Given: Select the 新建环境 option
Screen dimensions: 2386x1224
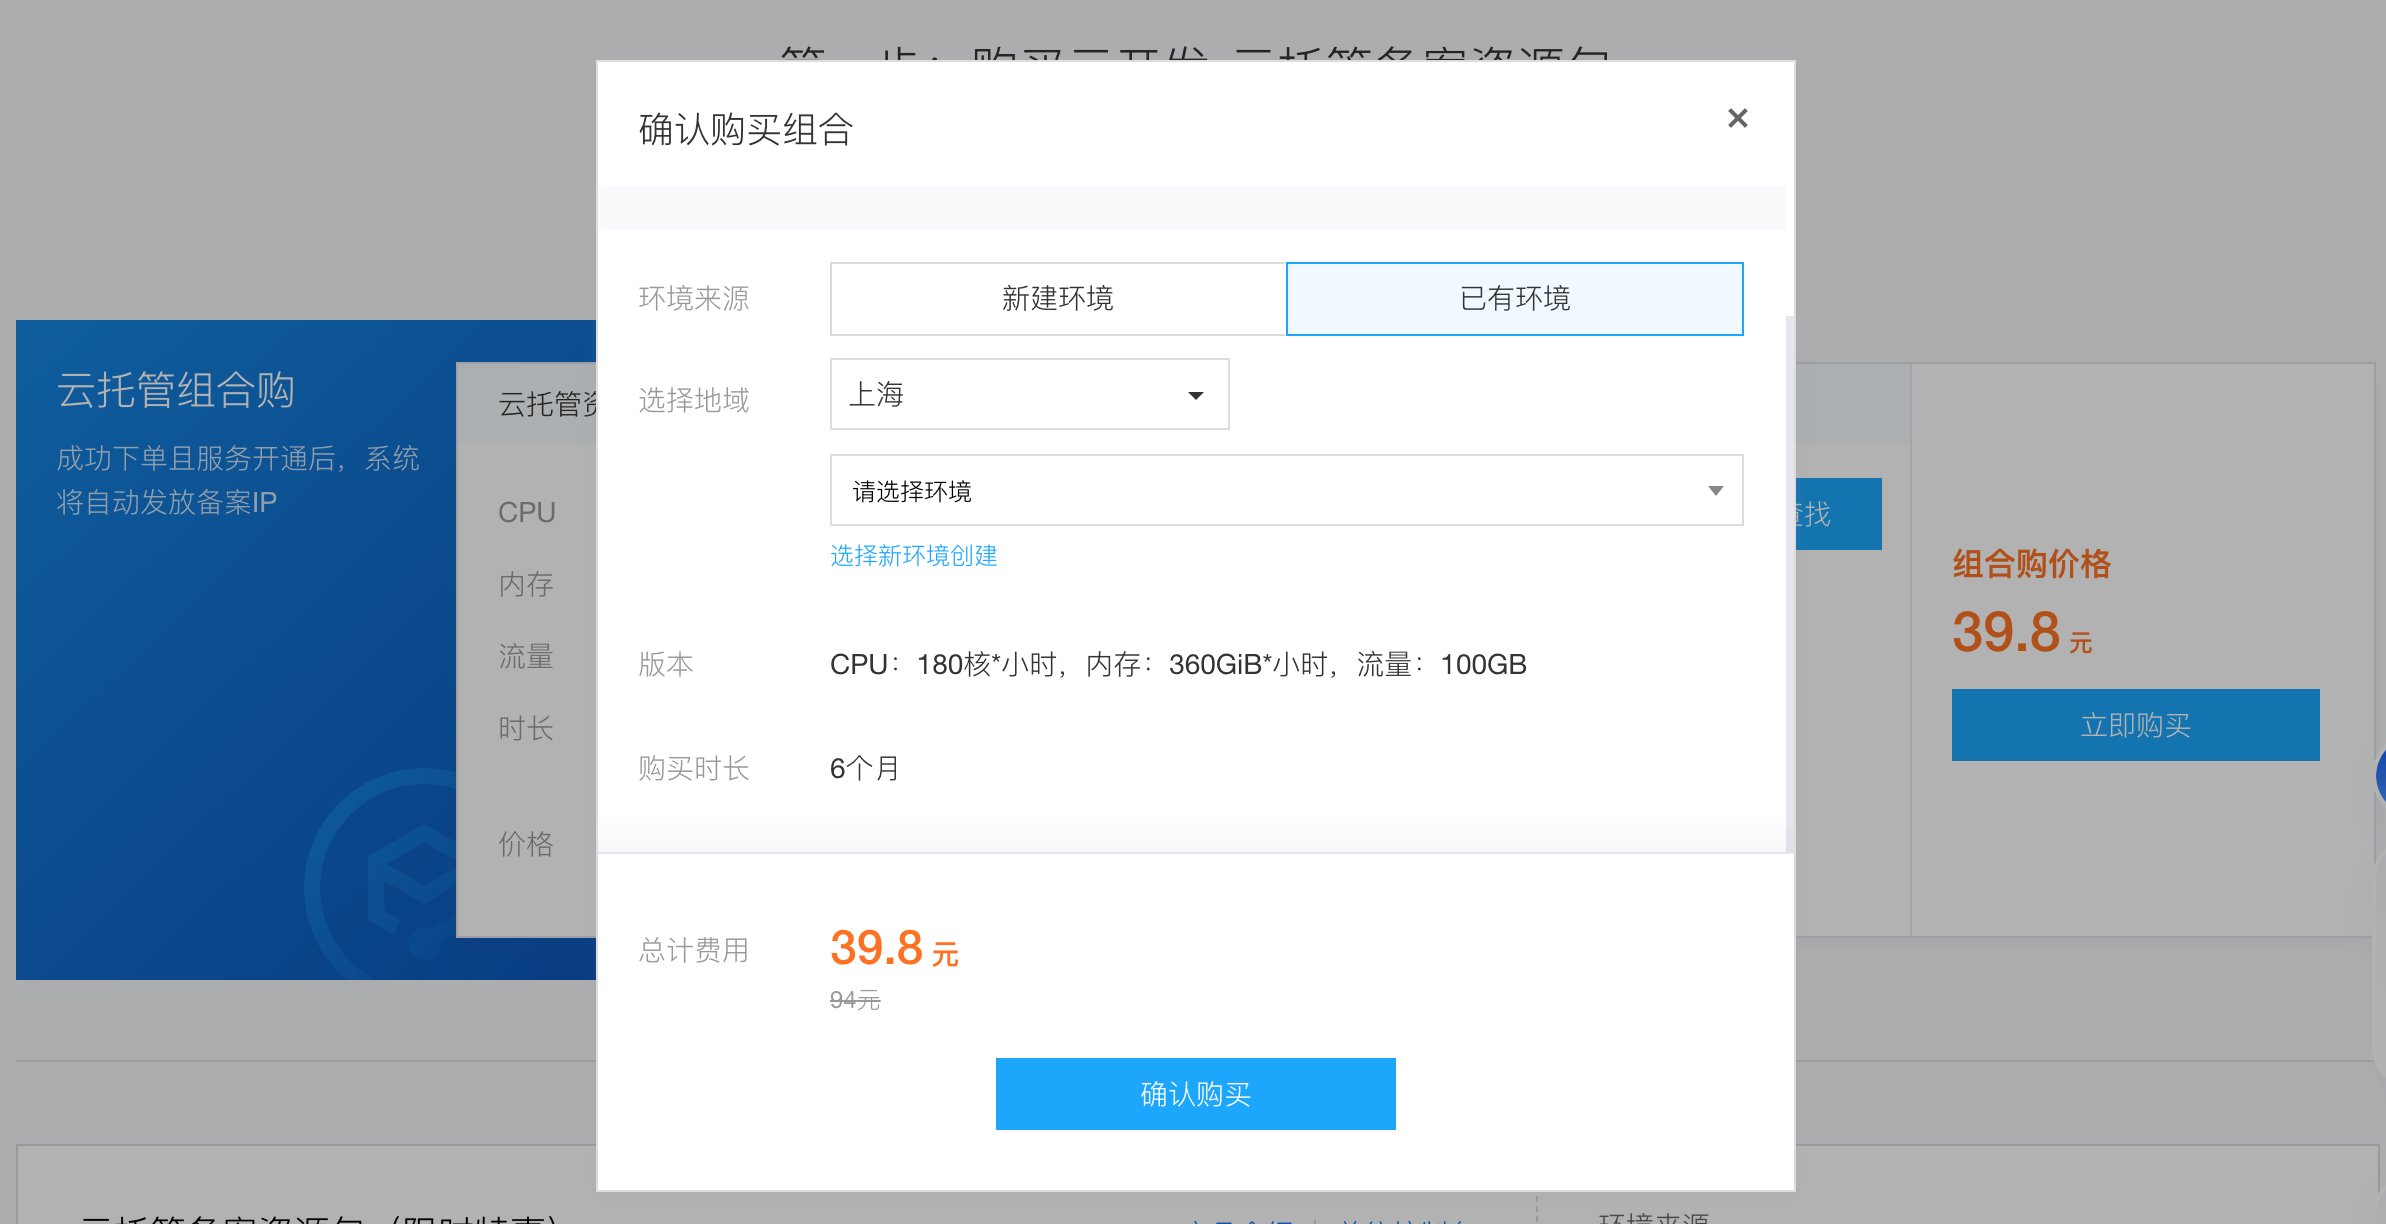Looking at the screenshot, I should tap(1057, 298).
